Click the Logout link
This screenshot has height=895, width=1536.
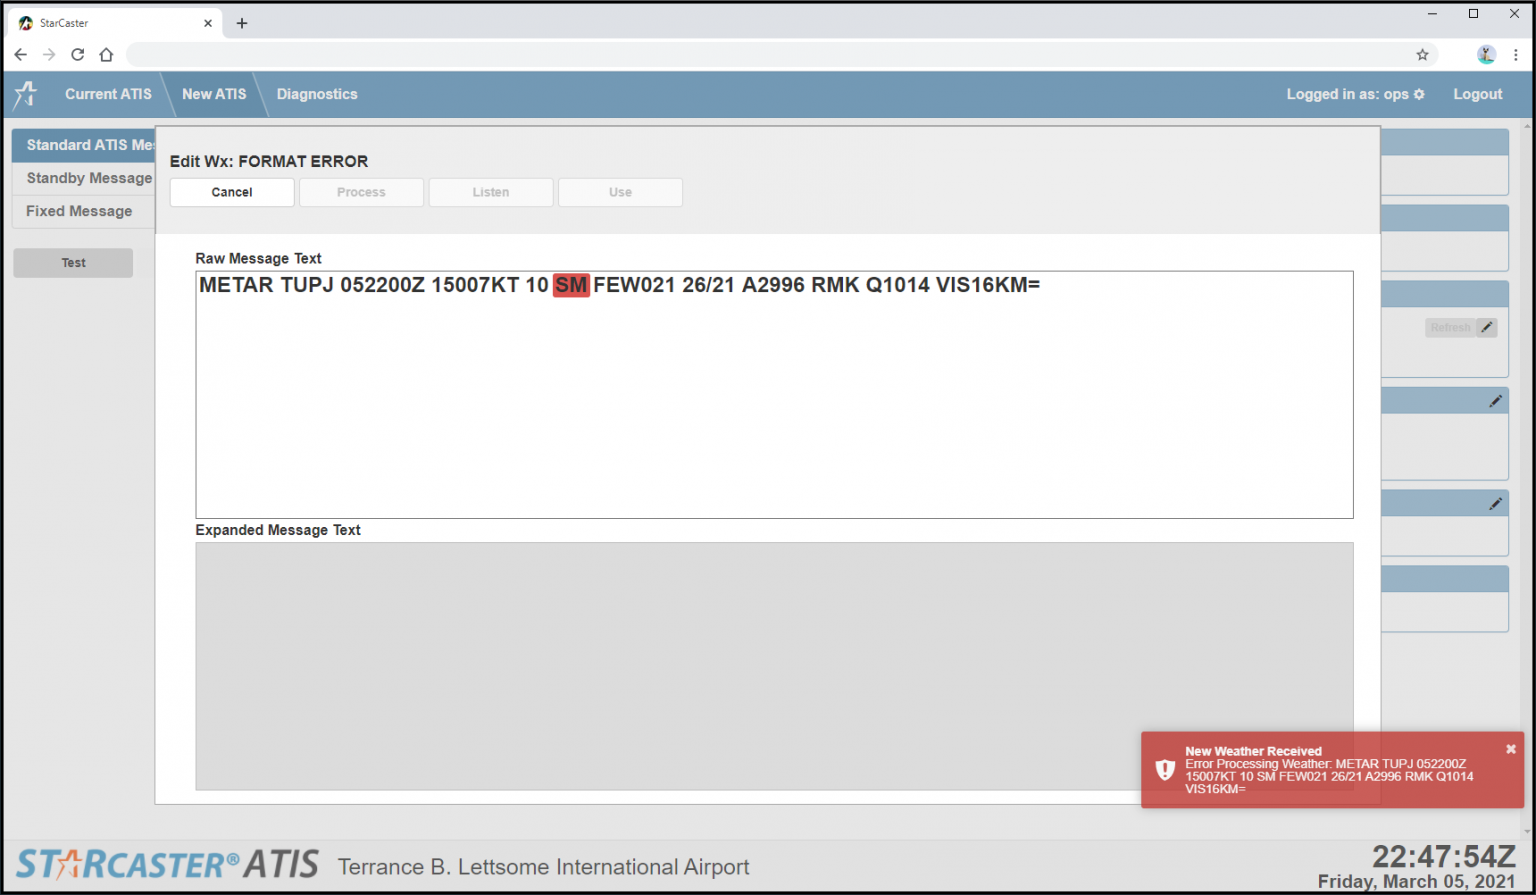click(x=1477, y=94)
